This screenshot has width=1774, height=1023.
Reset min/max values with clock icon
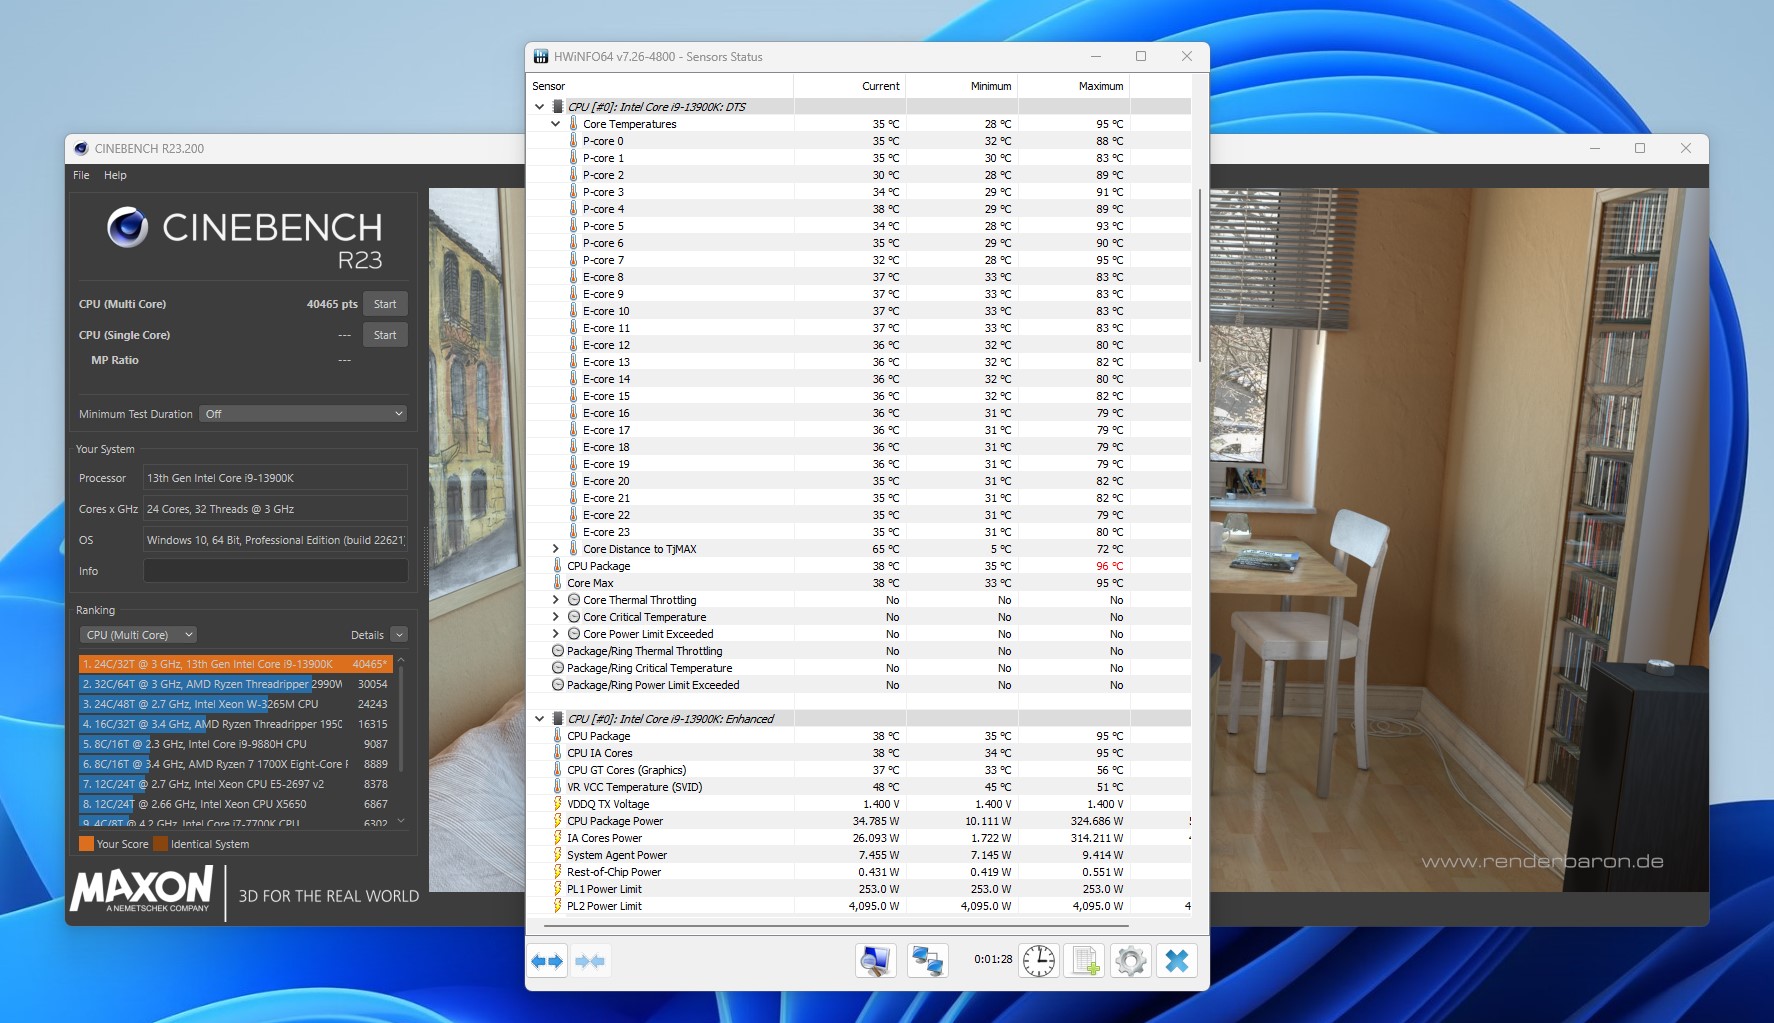(x=1039, y=961)
